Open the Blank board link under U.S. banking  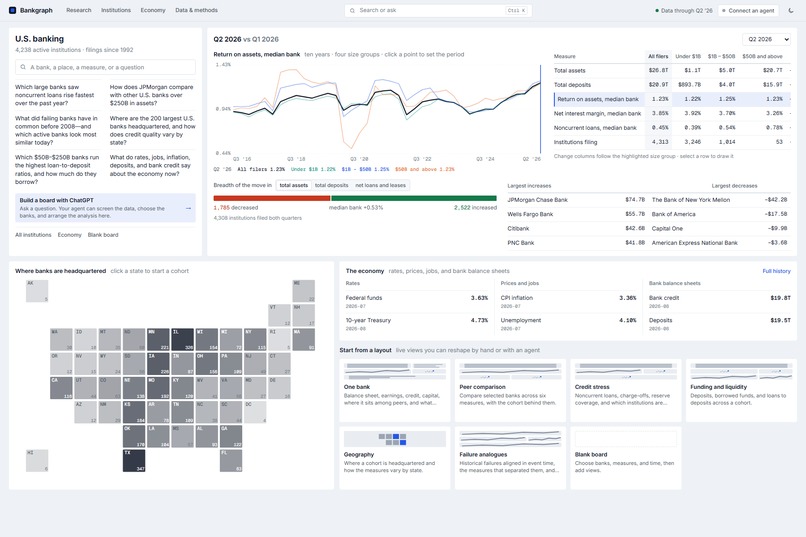103,235
